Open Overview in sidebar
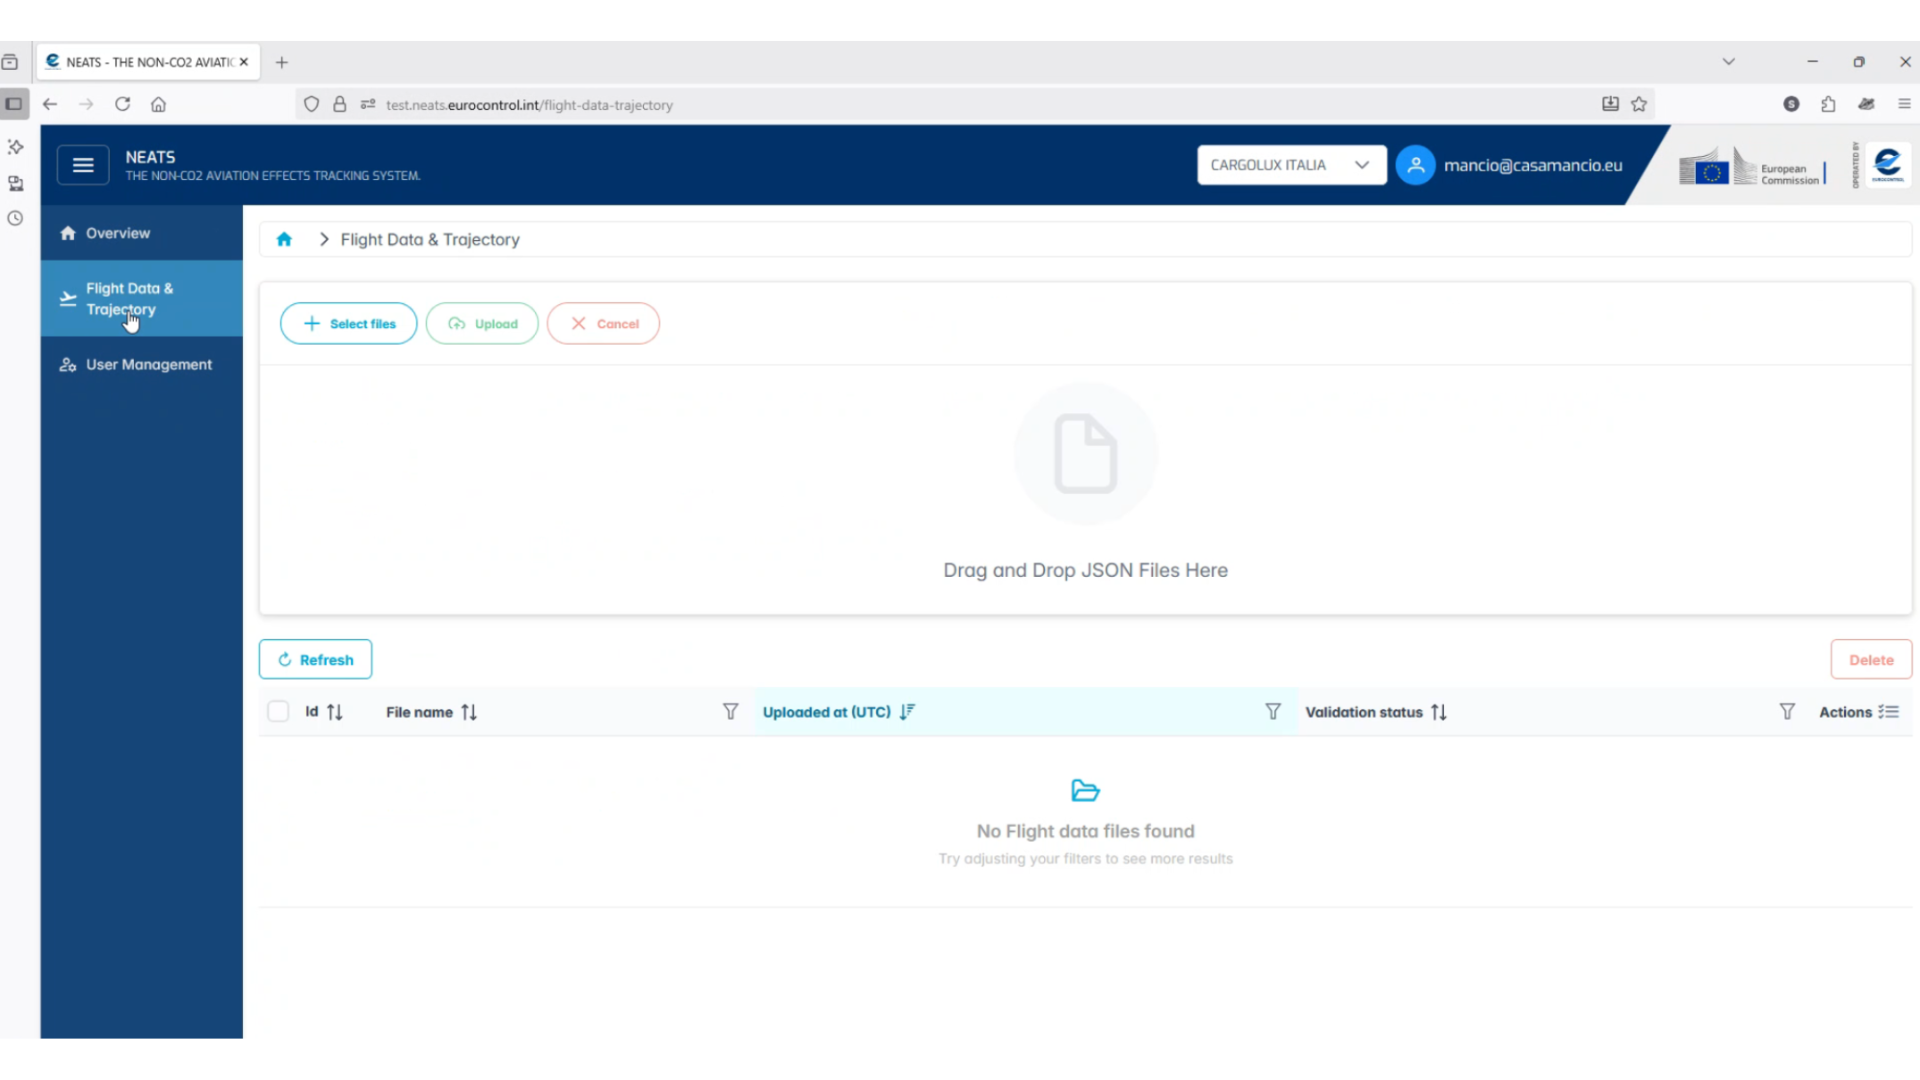The image size is (1920, 1080). 118,233
